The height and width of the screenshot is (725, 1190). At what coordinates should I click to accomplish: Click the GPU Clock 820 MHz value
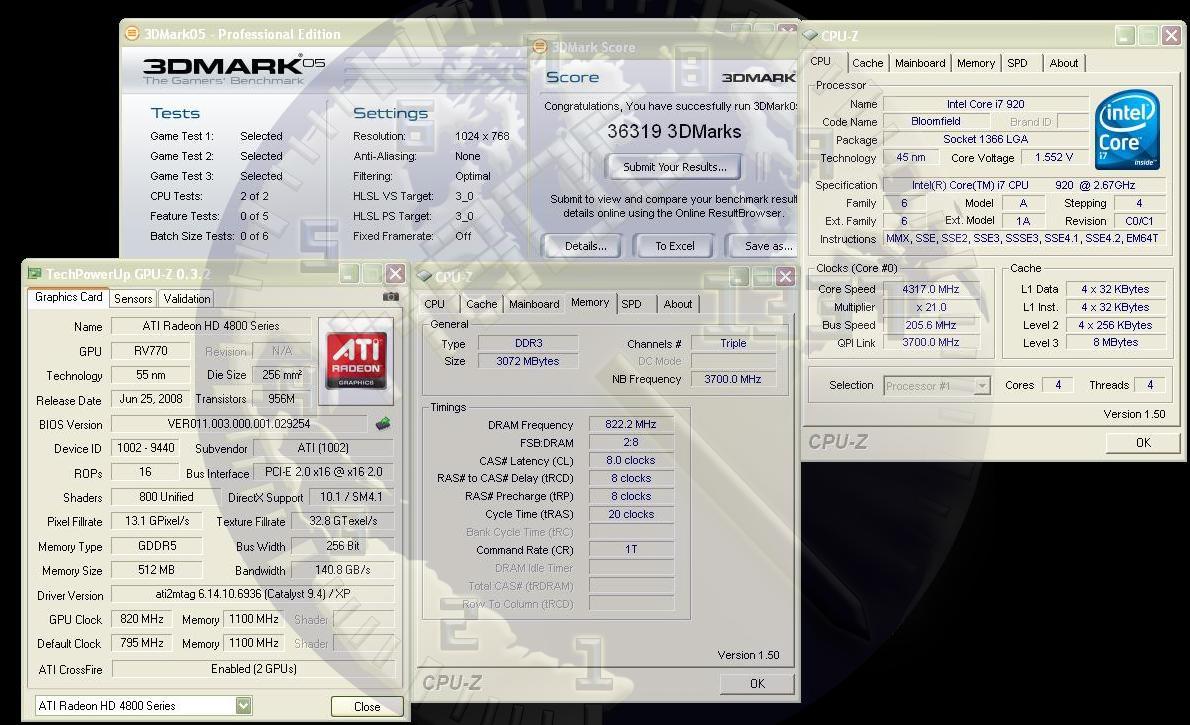pos(142,619)
